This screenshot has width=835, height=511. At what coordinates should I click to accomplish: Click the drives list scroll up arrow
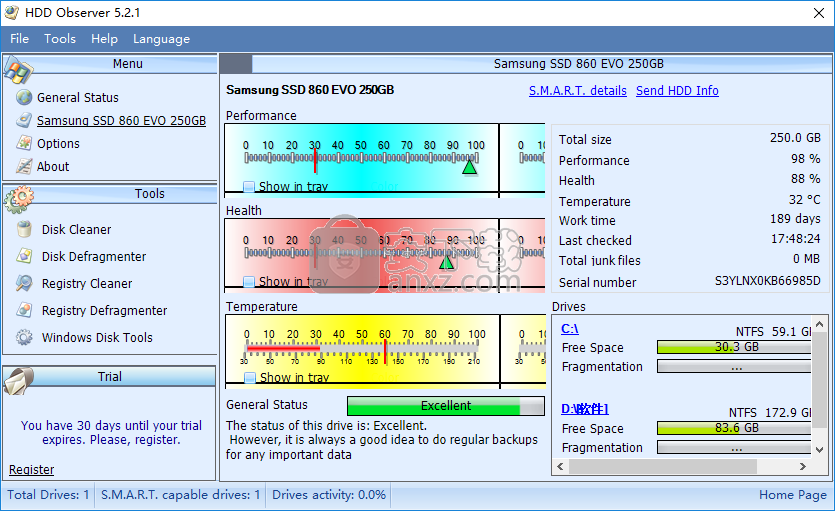pyautogui.click(x=820, y=324)
